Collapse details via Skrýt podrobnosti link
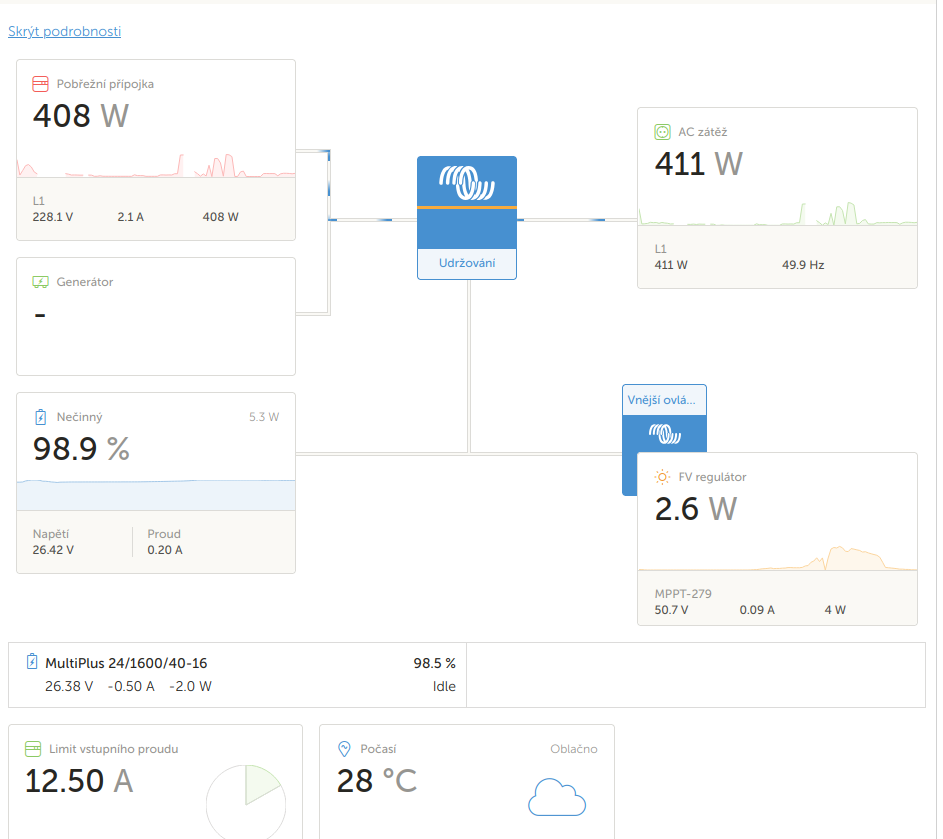943x839 pixels. [65, 31]
